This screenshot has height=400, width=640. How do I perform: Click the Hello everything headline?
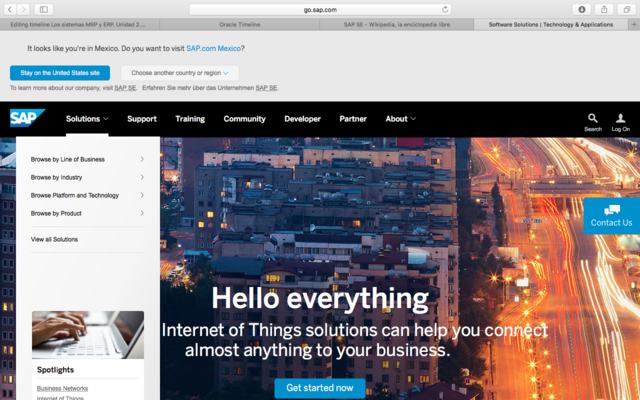320,298
